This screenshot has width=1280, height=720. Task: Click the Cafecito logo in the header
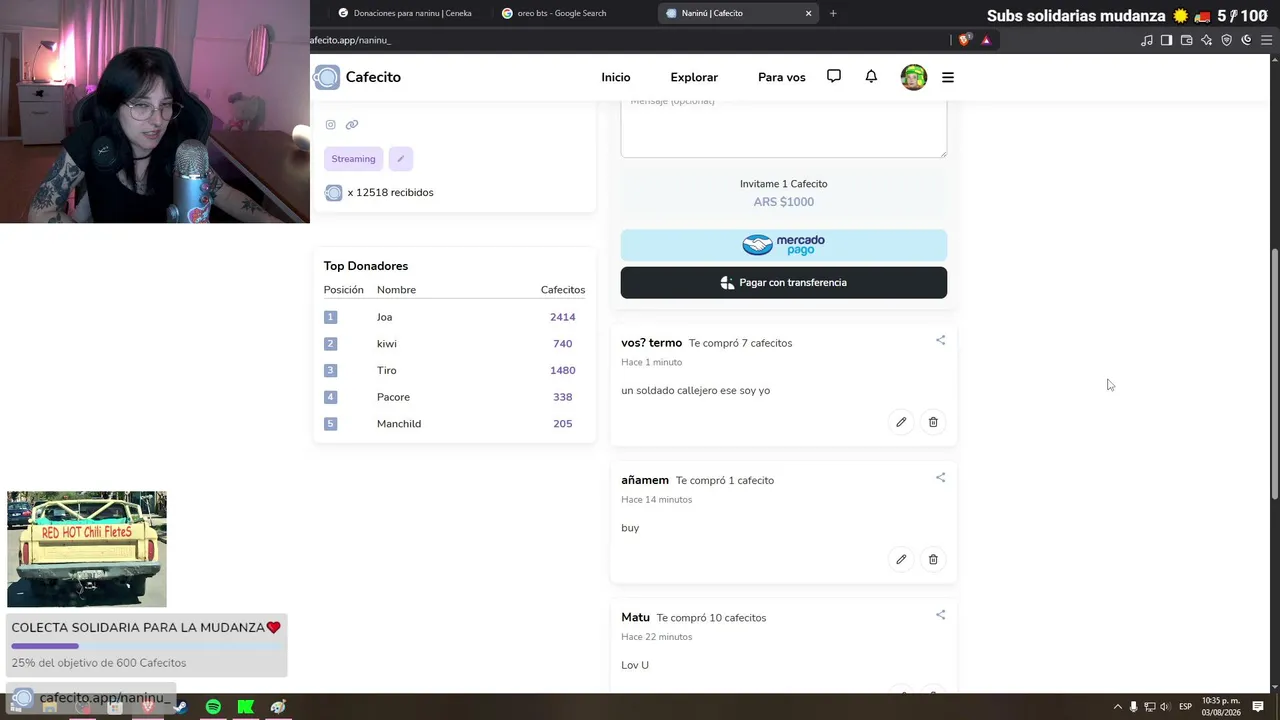357,77
